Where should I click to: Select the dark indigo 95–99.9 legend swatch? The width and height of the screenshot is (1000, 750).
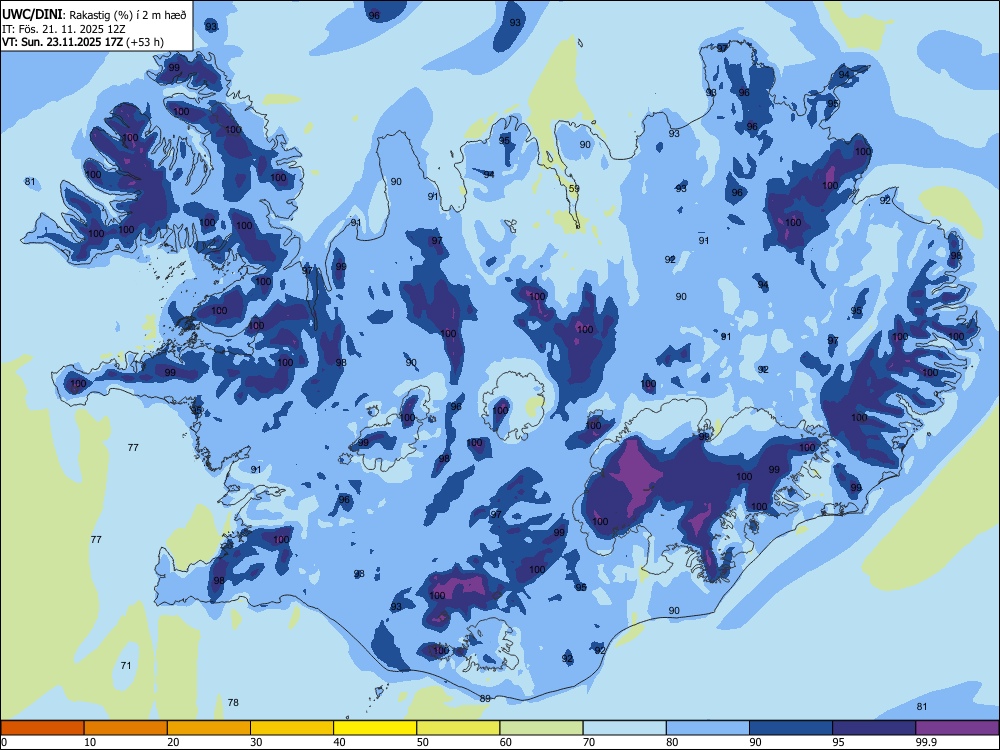(874, 728)
